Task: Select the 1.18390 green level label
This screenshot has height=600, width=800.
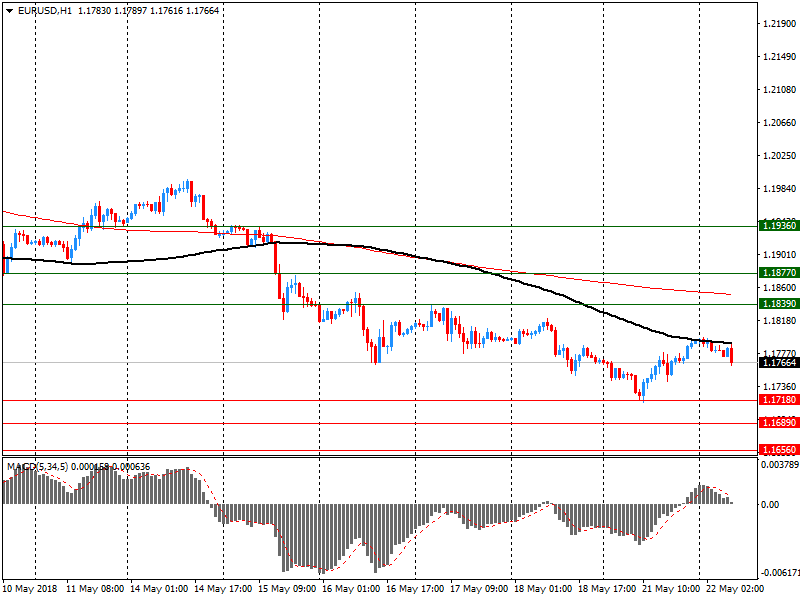Action: click(x=778, y=304)
